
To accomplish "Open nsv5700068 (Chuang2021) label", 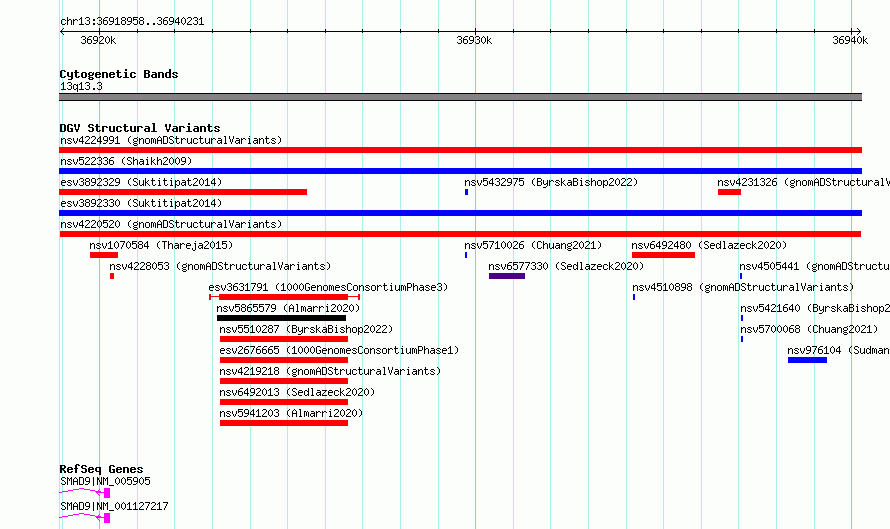I will pyautogui.click(x=809, y=329).
